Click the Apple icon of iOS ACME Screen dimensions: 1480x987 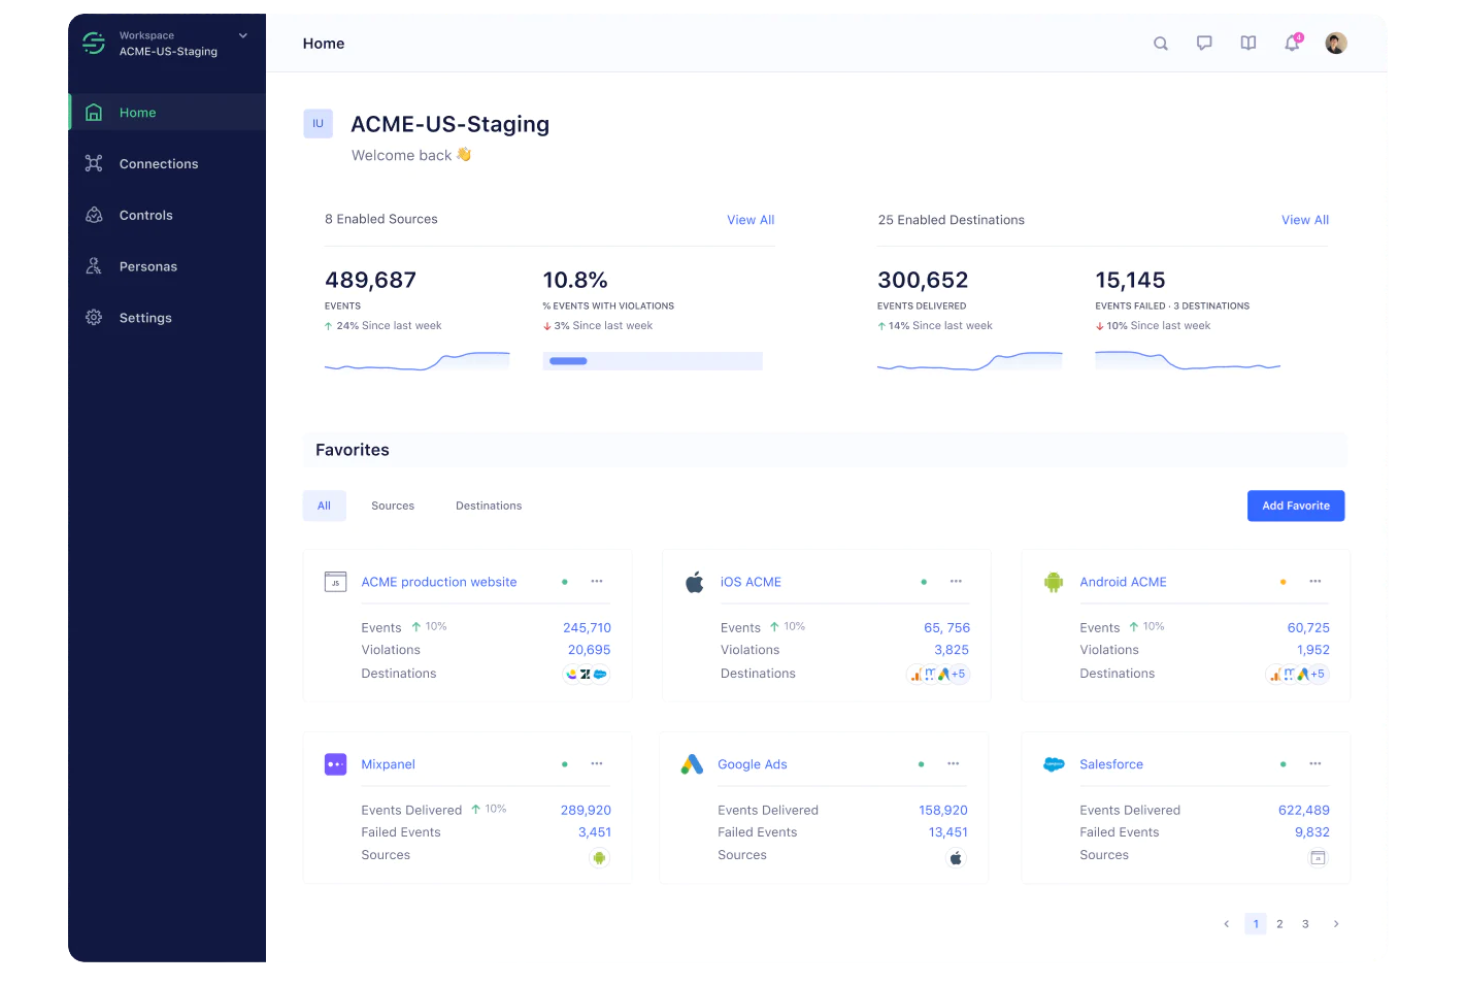click(694, 582)
